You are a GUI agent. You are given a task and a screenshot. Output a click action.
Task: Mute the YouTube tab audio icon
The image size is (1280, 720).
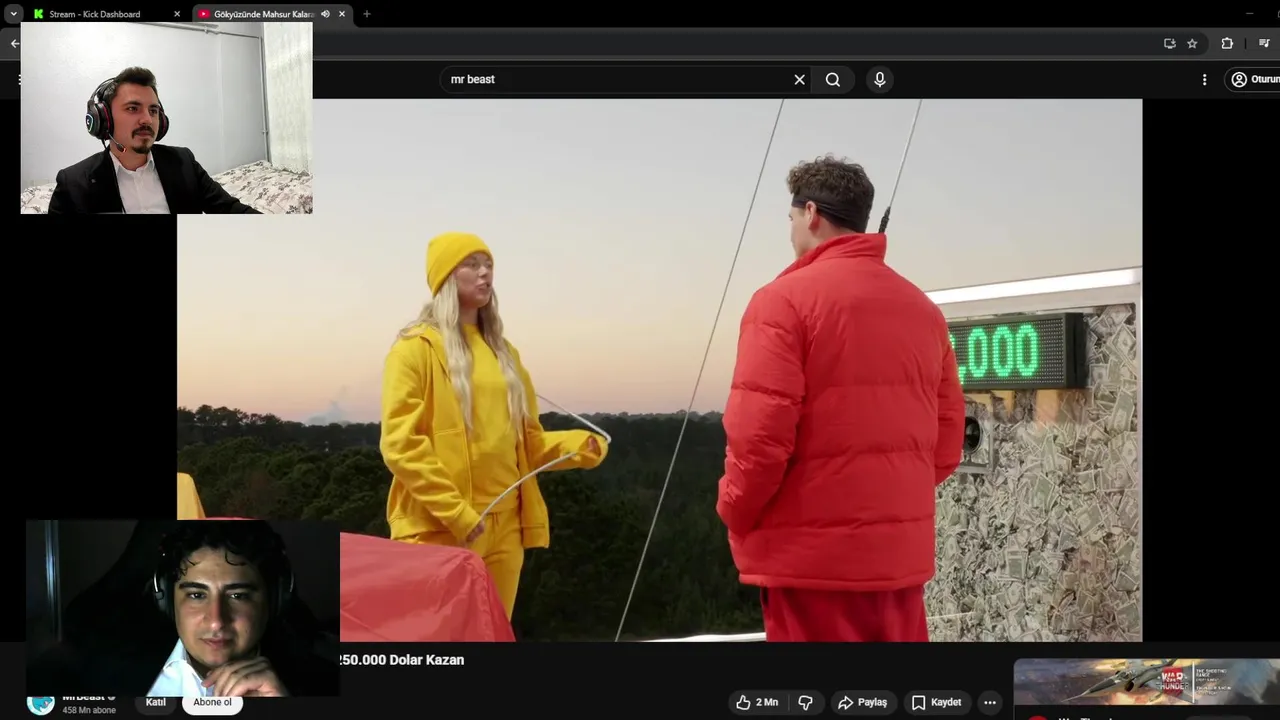pos(325,14)
